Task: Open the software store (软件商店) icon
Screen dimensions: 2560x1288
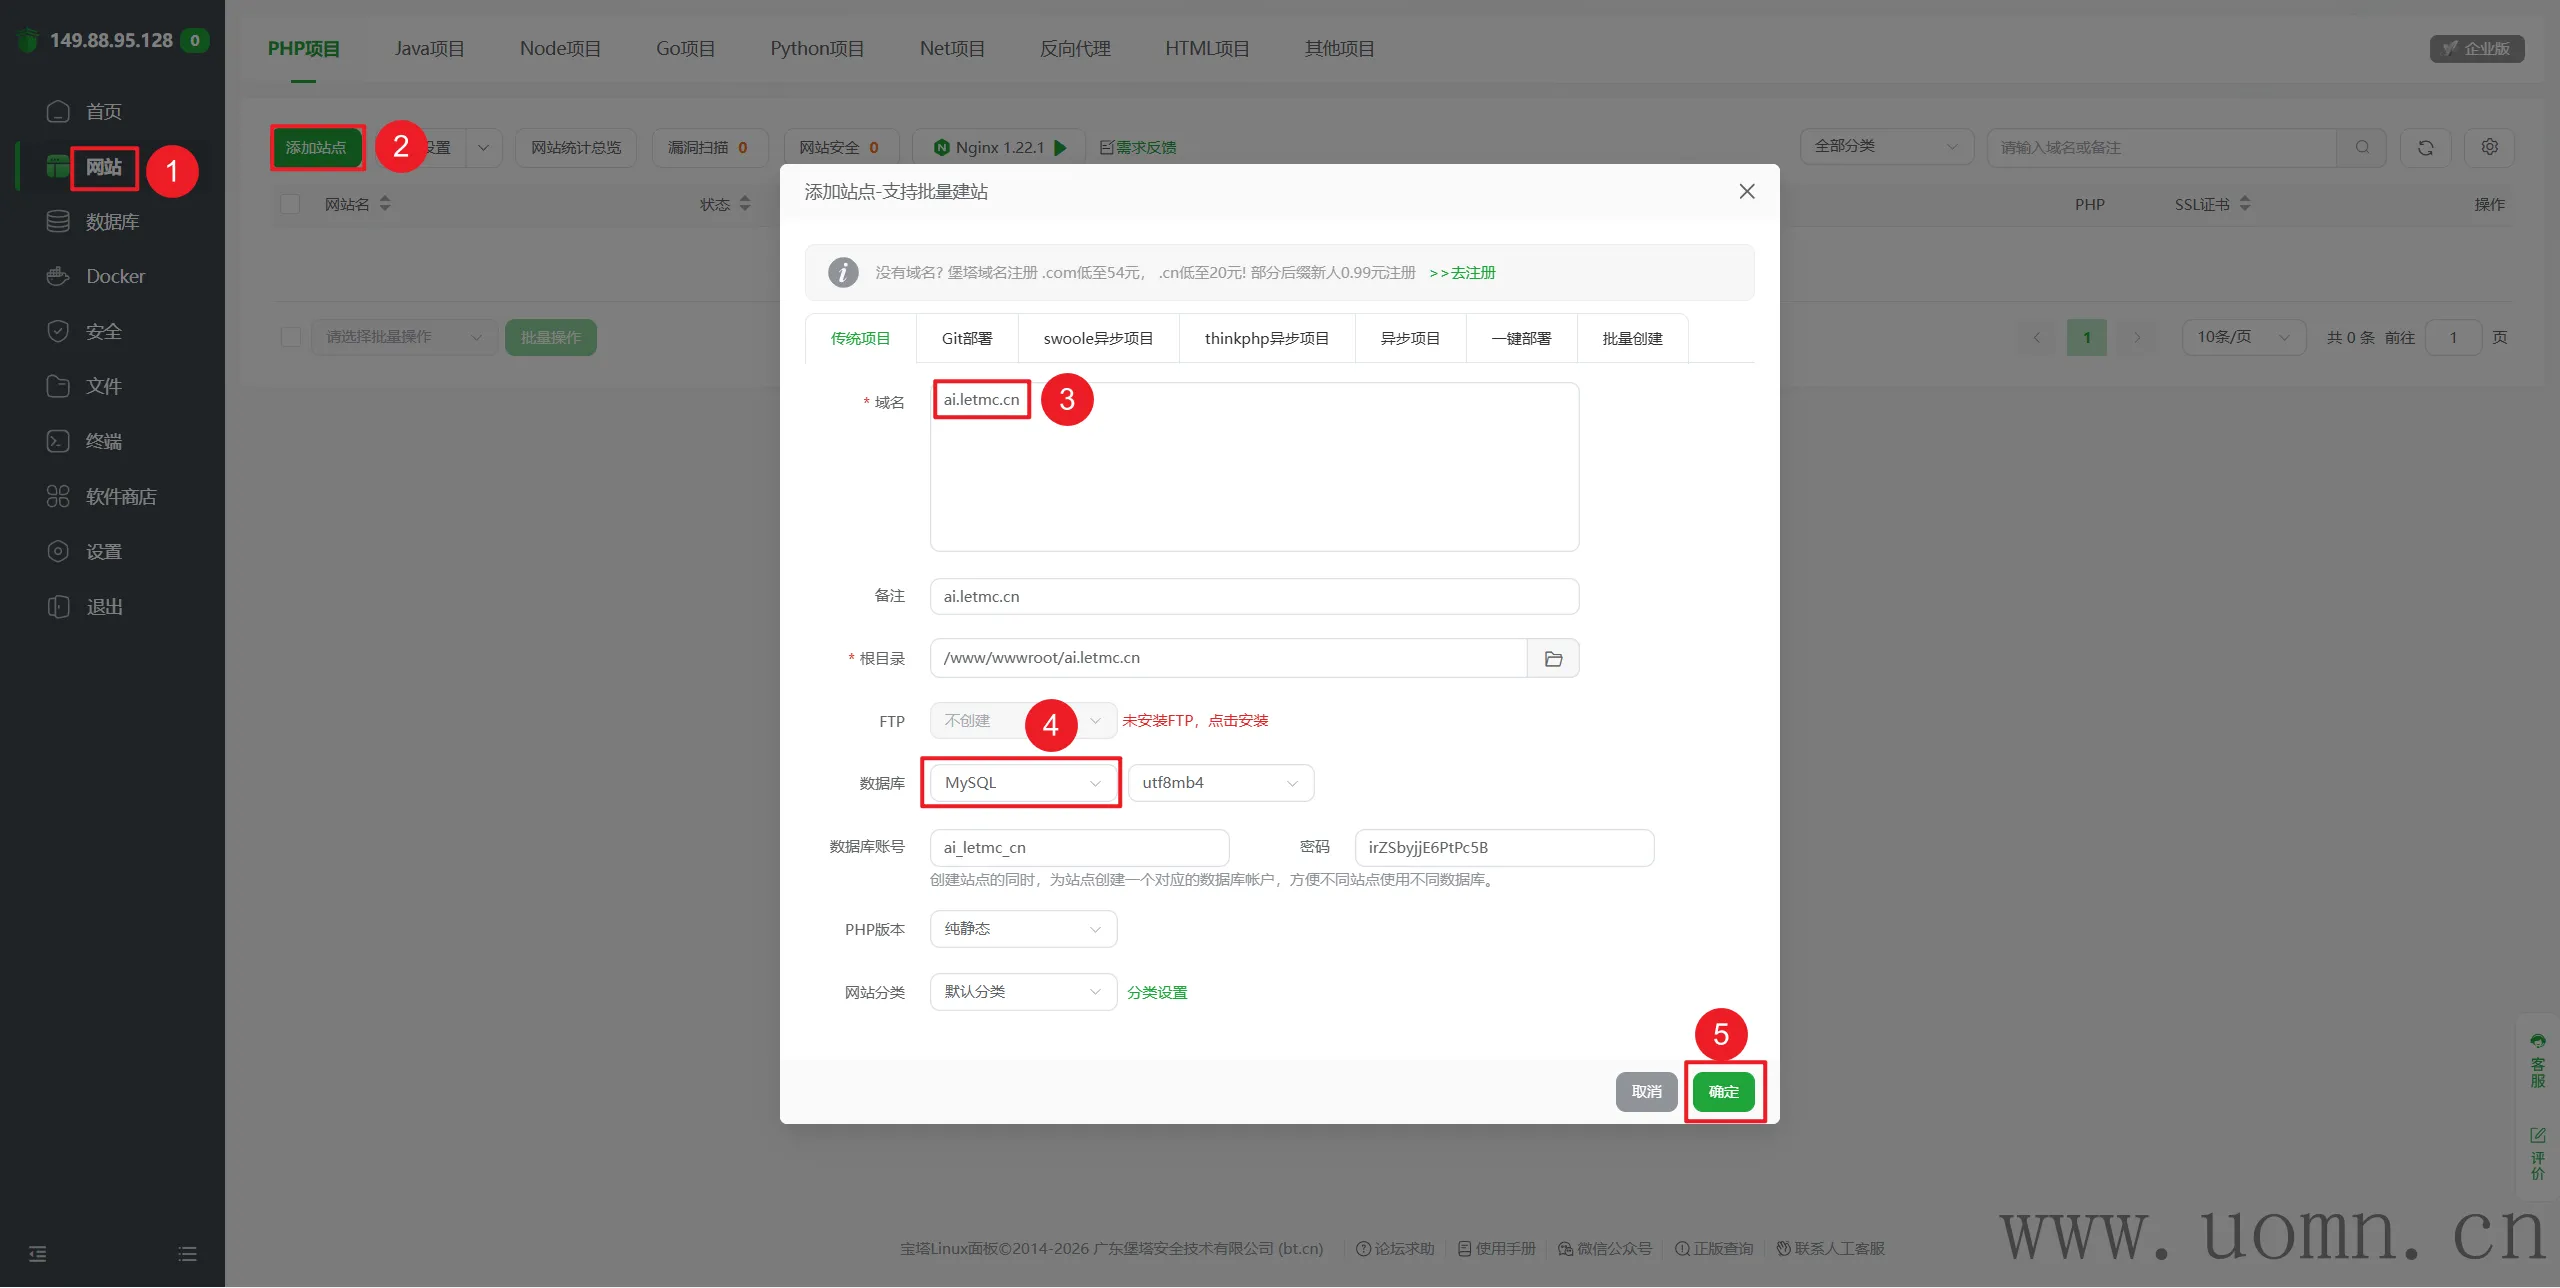Action: pyautogui.click(x=58, y=496)
